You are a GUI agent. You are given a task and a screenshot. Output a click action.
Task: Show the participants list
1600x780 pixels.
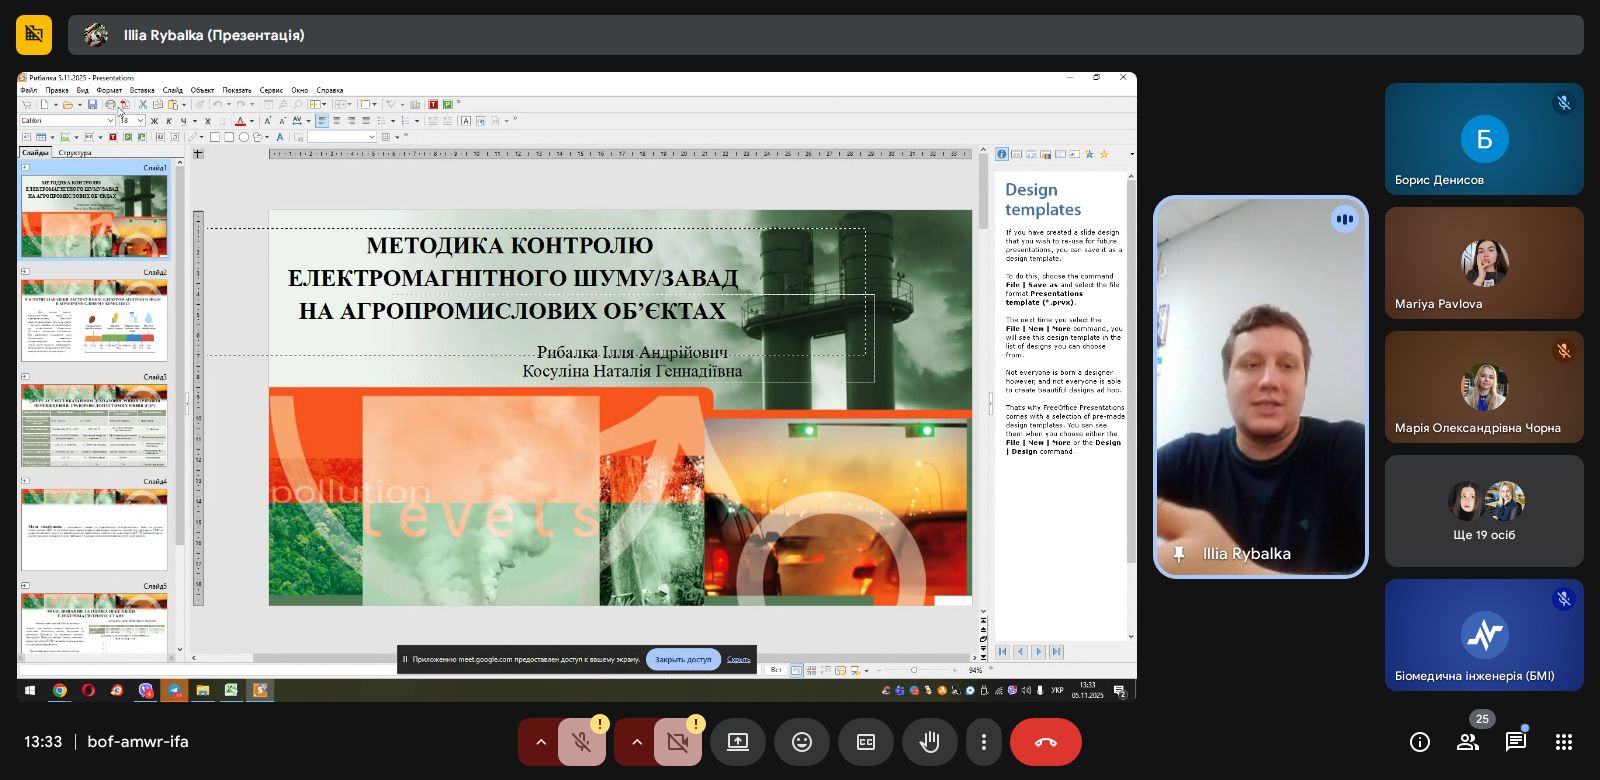pos(1468,742)
